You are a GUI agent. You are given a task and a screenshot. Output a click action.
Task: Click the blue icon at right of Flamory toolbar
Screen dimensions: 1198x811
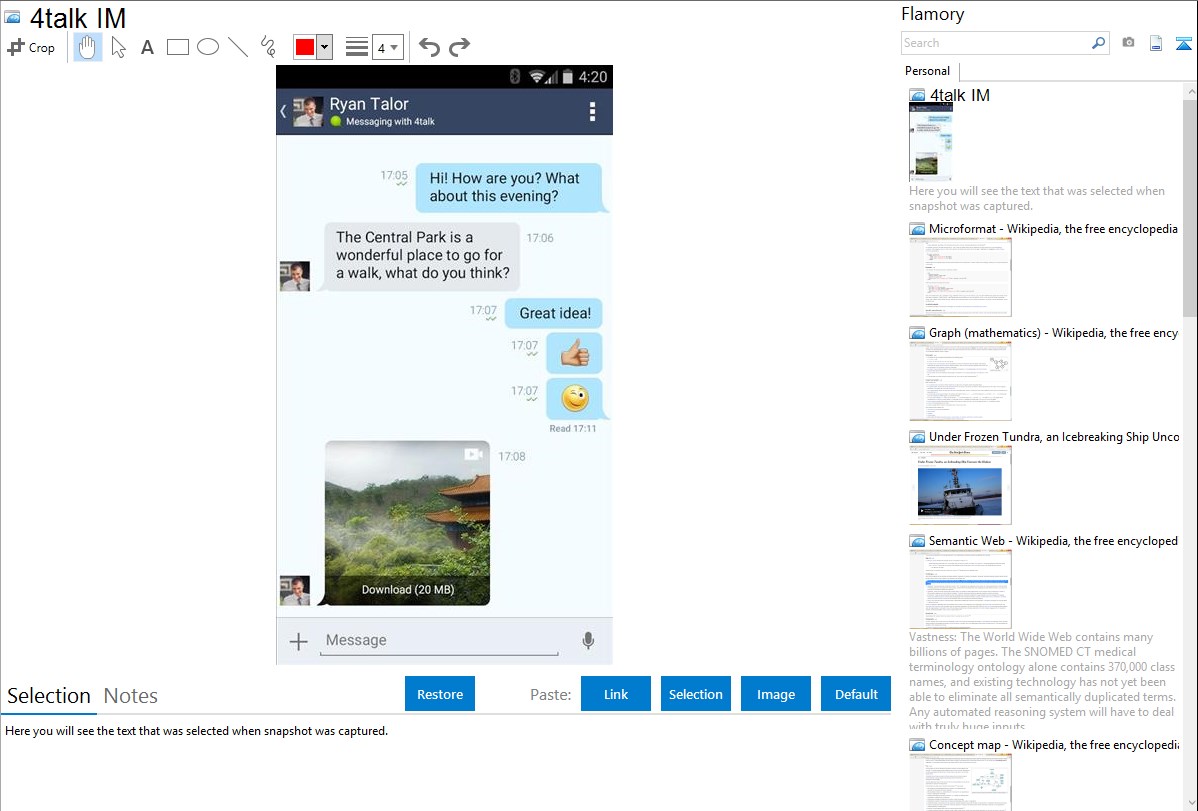coord(1183,43)
